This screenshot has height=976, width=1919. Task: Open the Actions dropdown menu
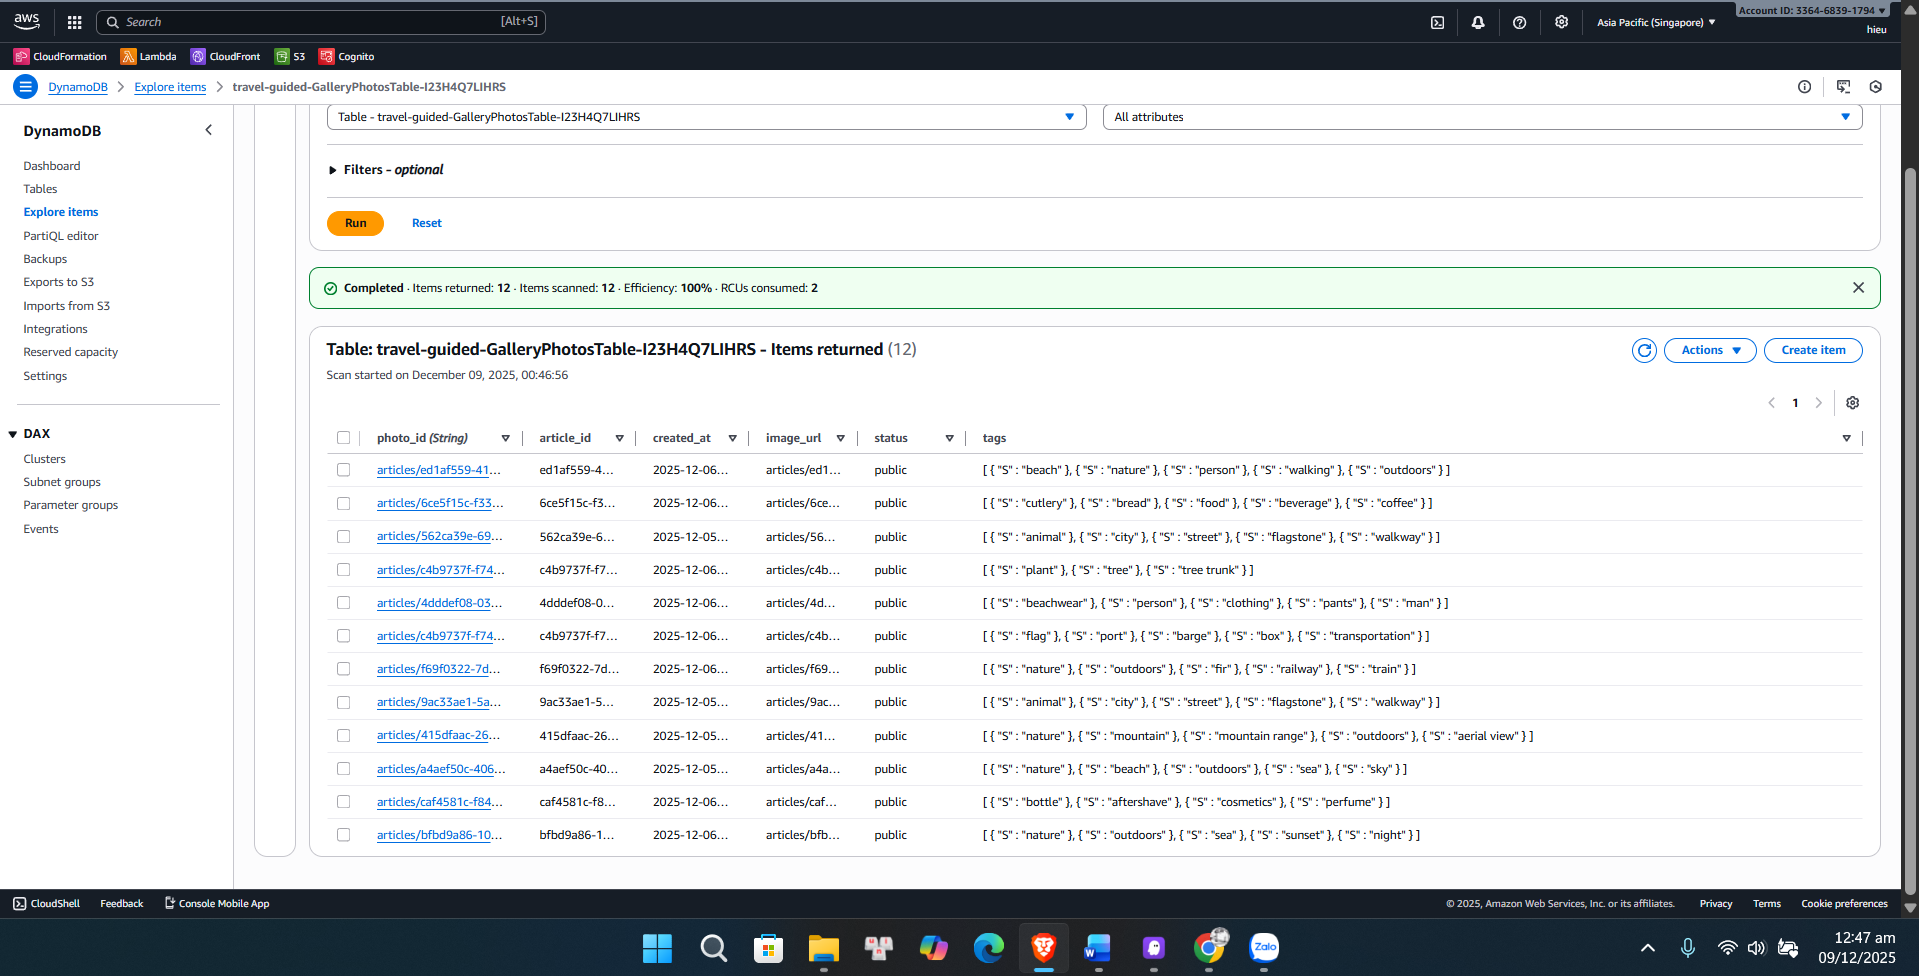[x=1709, y=350]
